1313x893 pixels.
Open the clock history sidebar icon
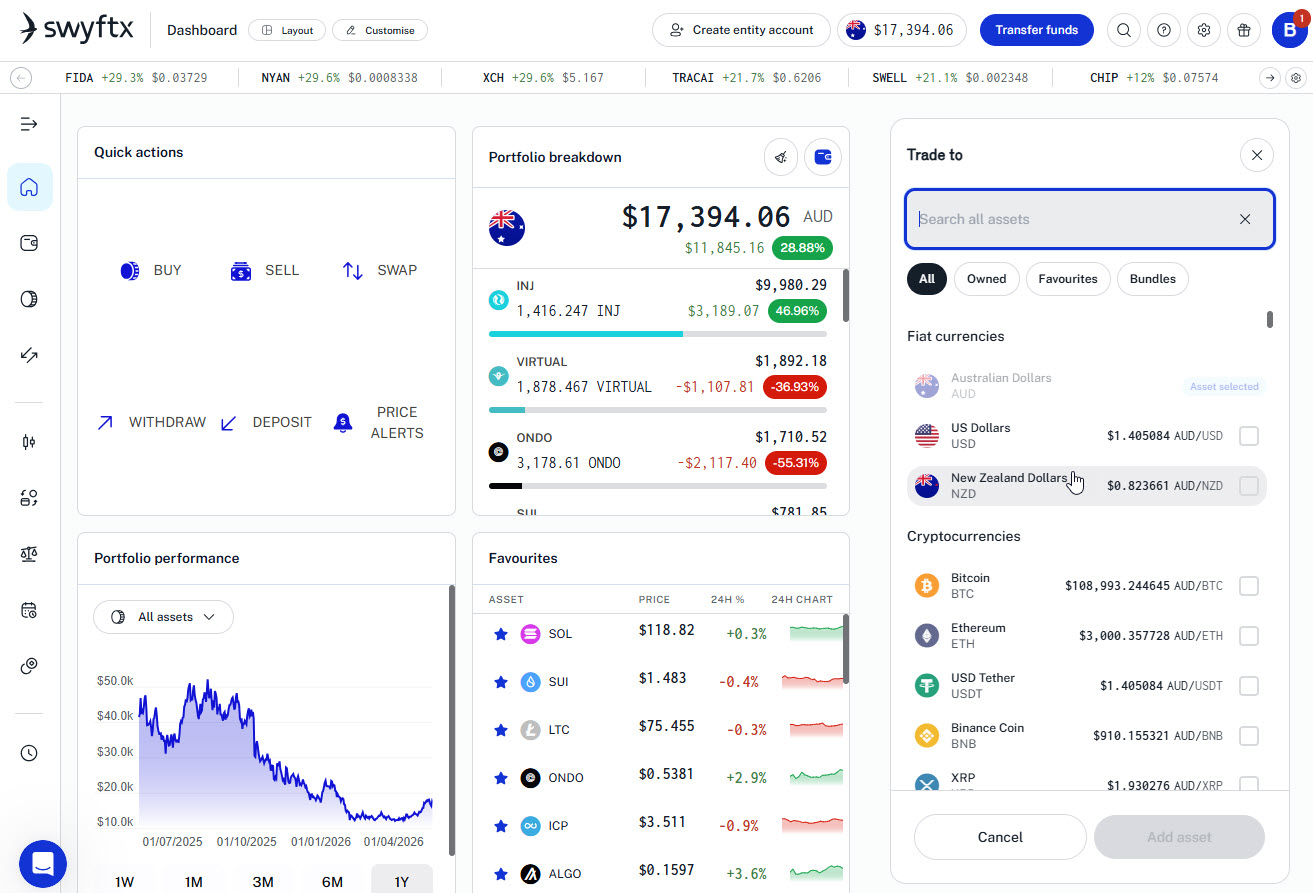click(x=29, y=753)
